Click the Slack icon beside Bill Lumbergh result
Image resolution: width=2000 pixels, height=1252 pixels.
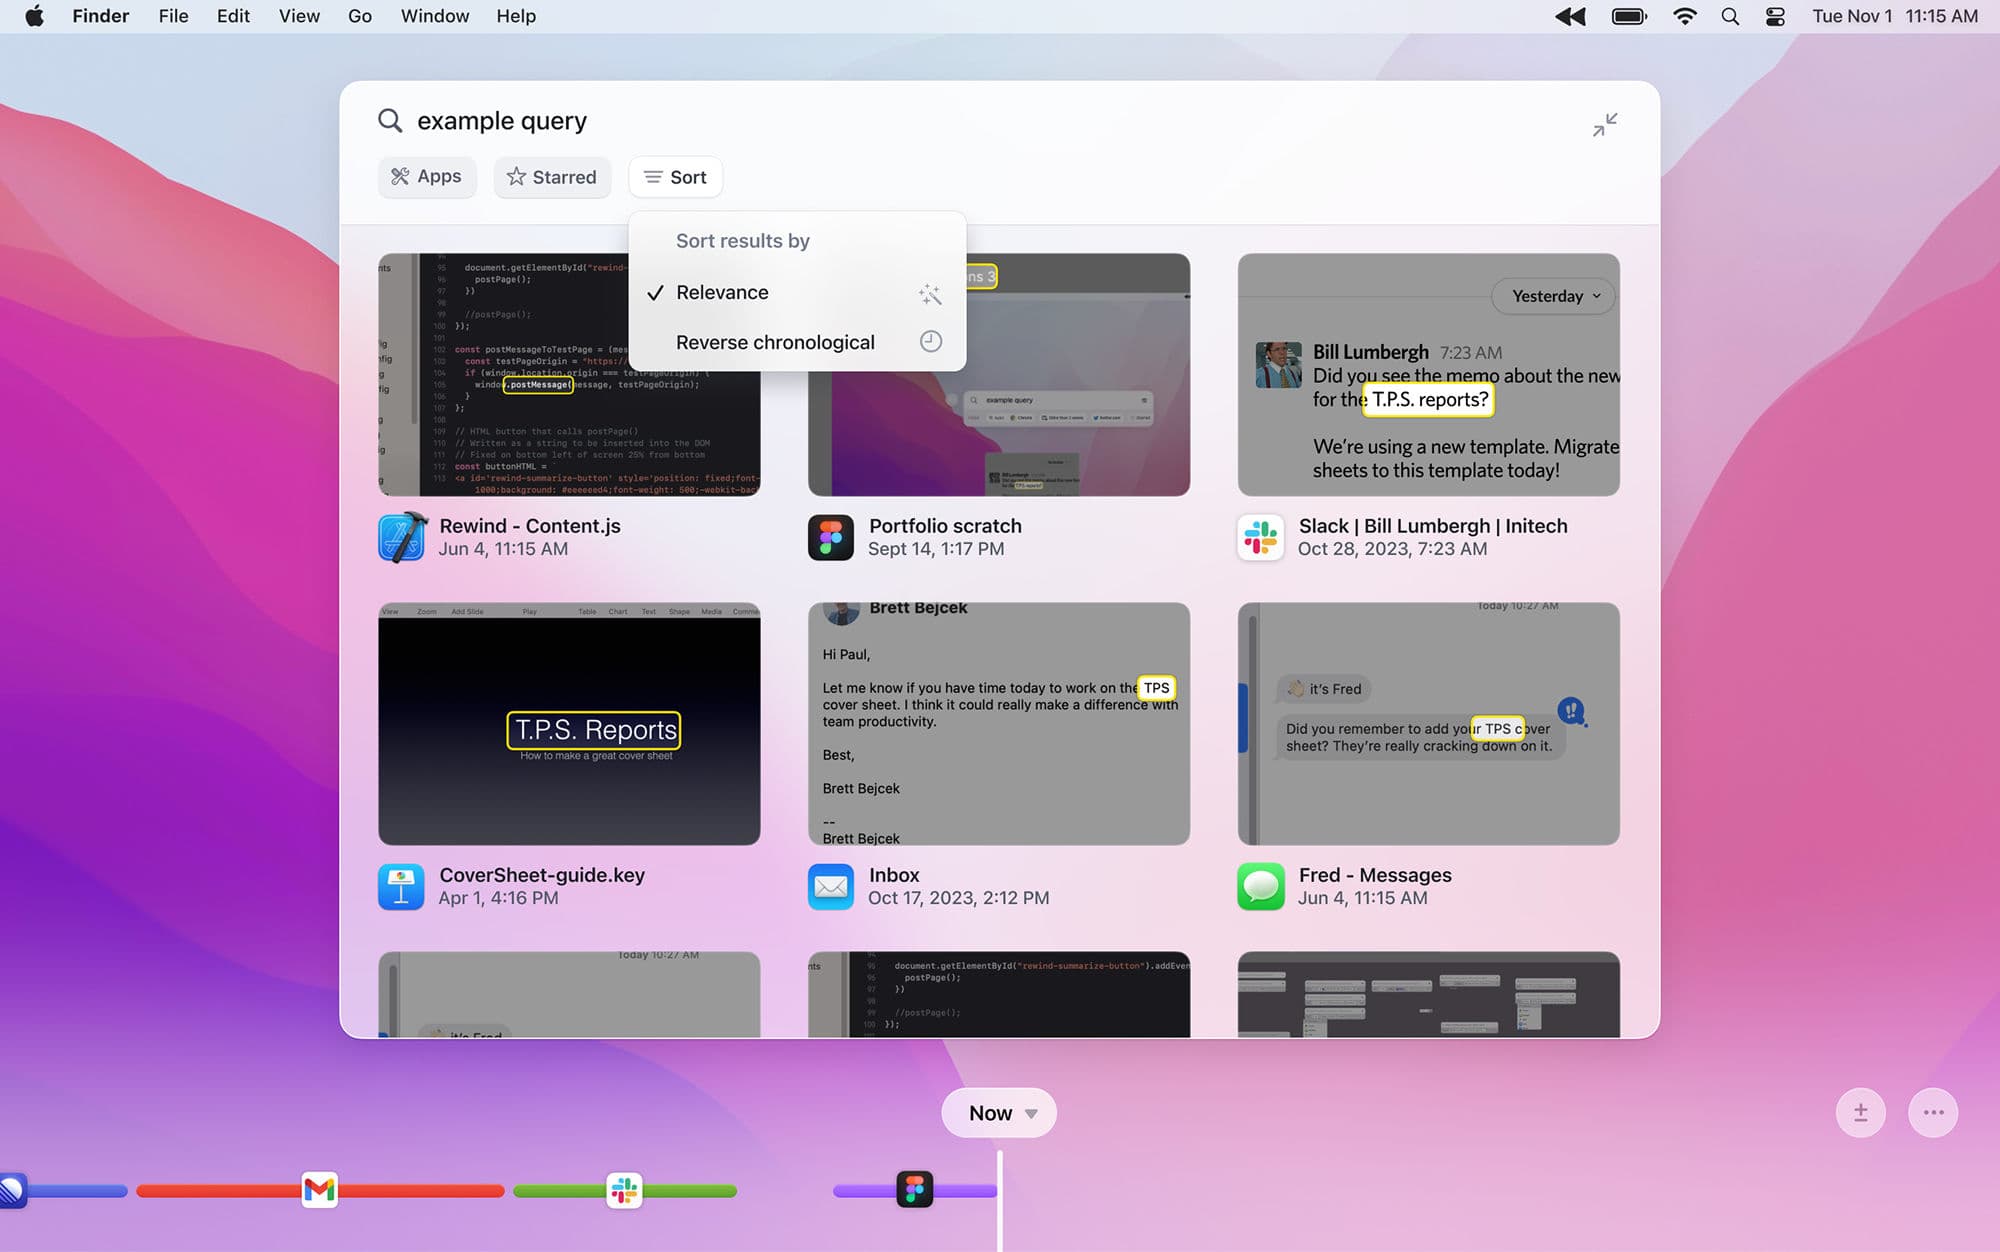[1261, 537]
